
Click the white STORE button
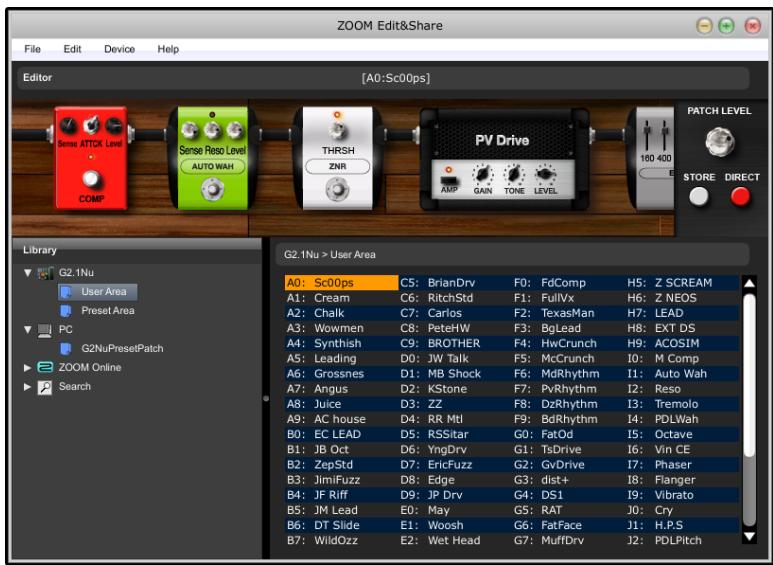coord(699,197)
